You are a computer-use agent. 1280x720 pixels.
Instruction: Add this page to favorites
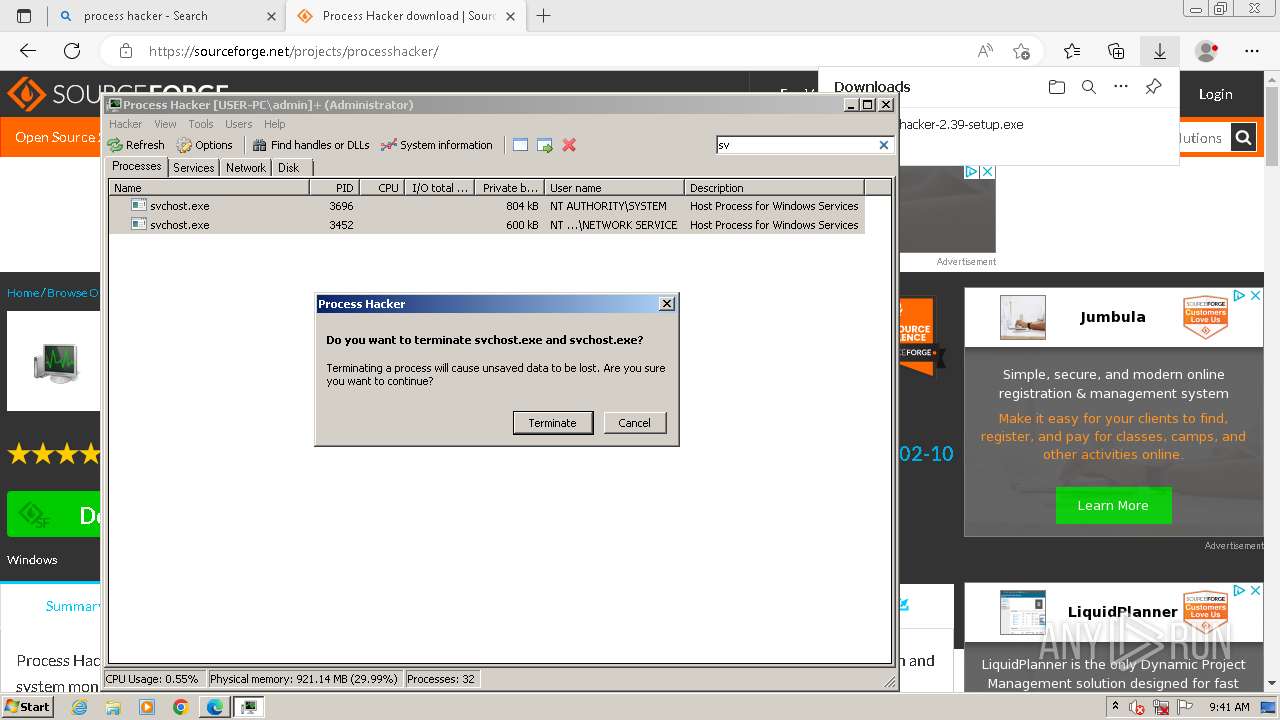pyautogui.click(x=1021, y=51)
